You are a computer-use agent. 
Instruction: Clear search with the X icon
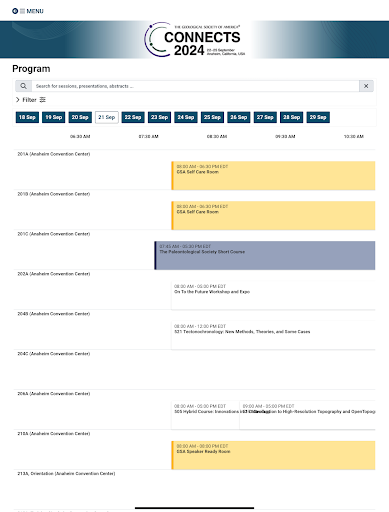tap(366, 86)
